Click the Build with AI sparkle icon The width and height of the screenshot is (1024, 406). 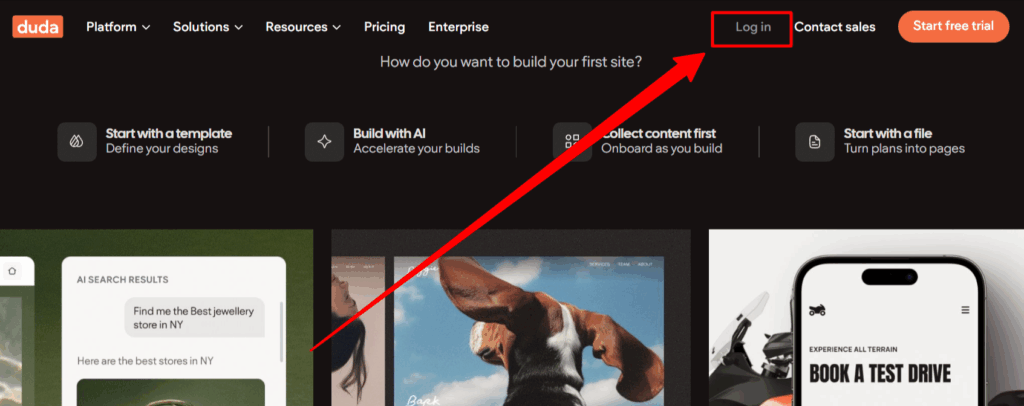coord(324,142)
